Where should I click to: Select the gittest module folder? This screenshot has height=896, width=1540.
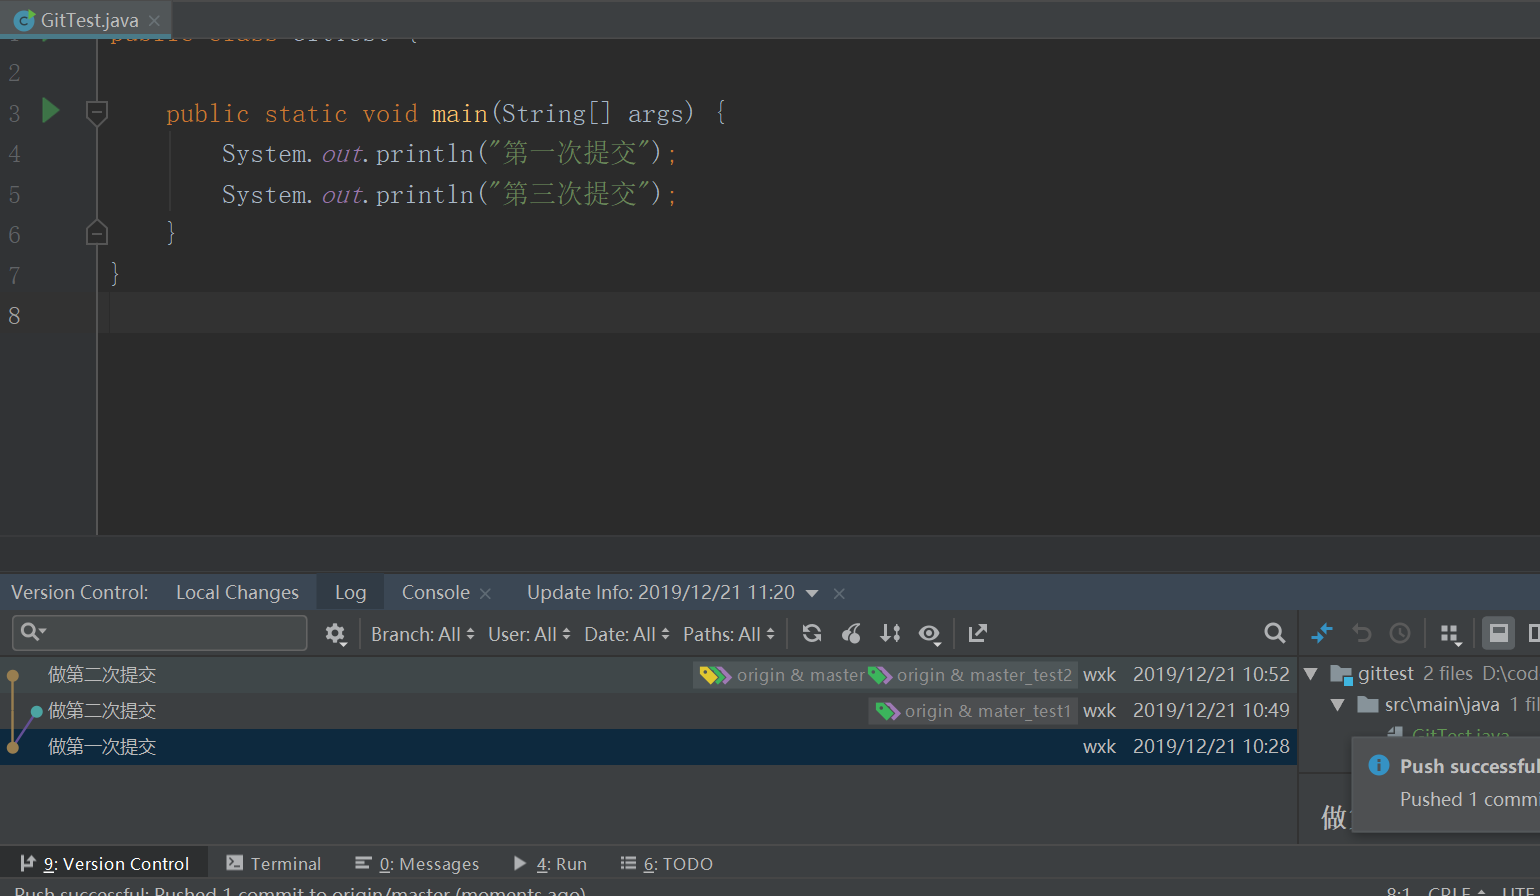coord(1385,674)
